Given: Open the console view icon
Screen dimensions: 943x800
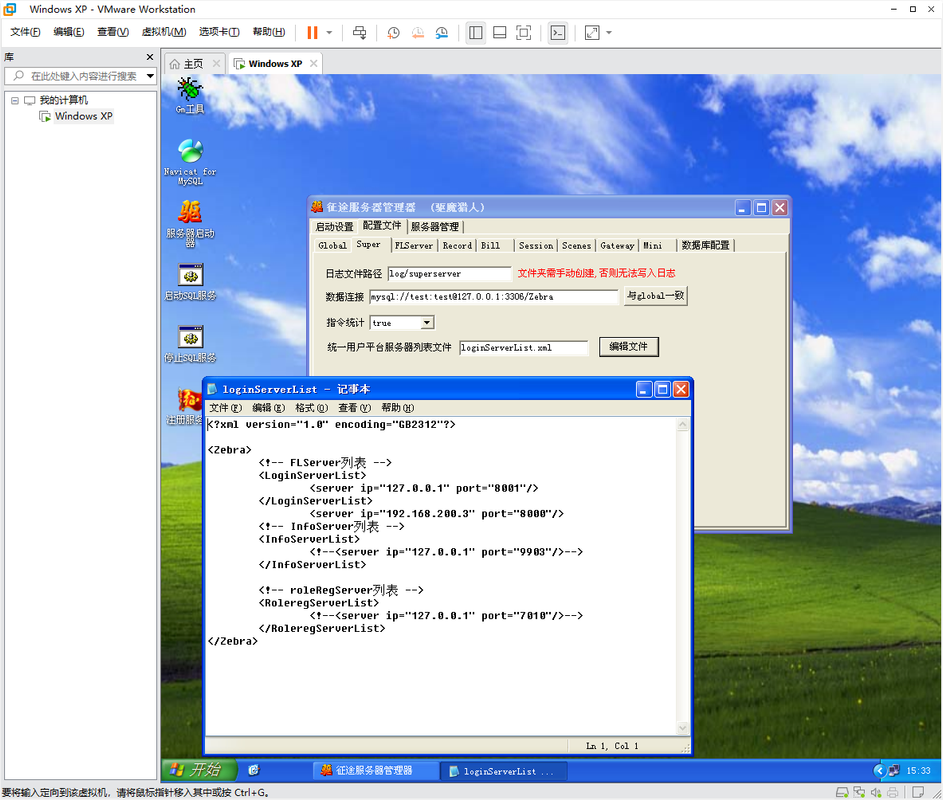Looking at the screenshot, I should [558, 32].
